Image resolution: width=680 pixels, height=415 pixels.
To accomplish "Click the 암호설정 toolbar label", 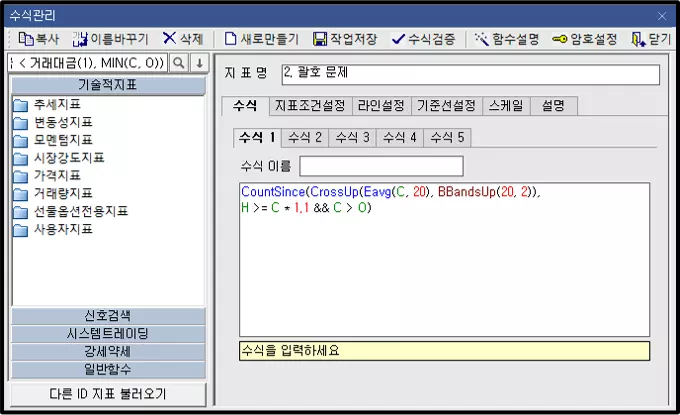I will coord(594,39).
